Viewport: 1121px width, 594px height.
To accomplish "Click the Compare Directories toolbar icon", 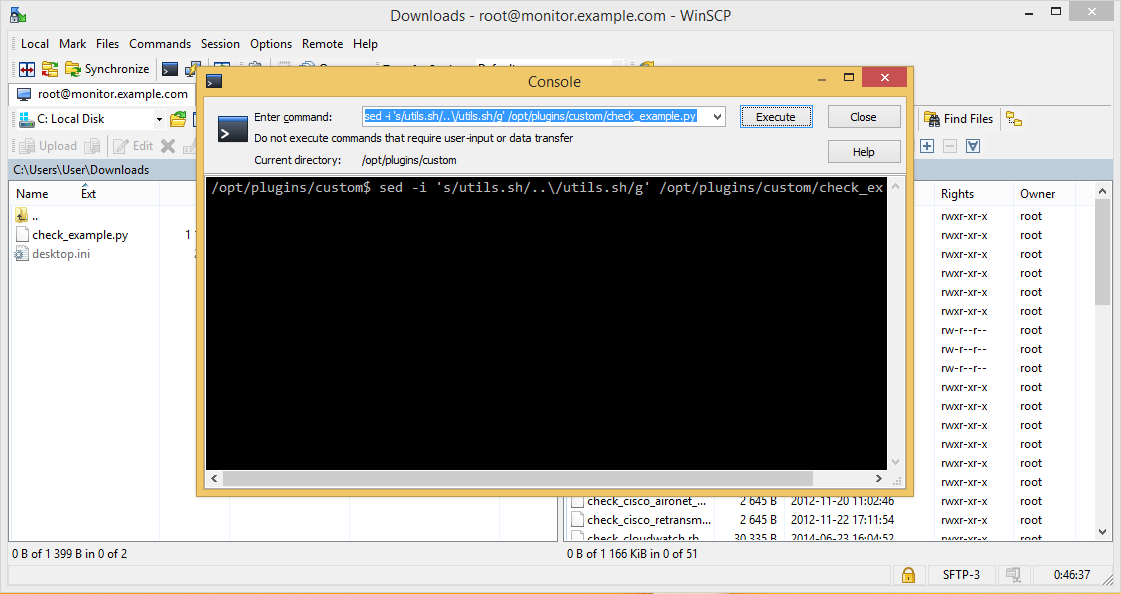I will point(27,69).
